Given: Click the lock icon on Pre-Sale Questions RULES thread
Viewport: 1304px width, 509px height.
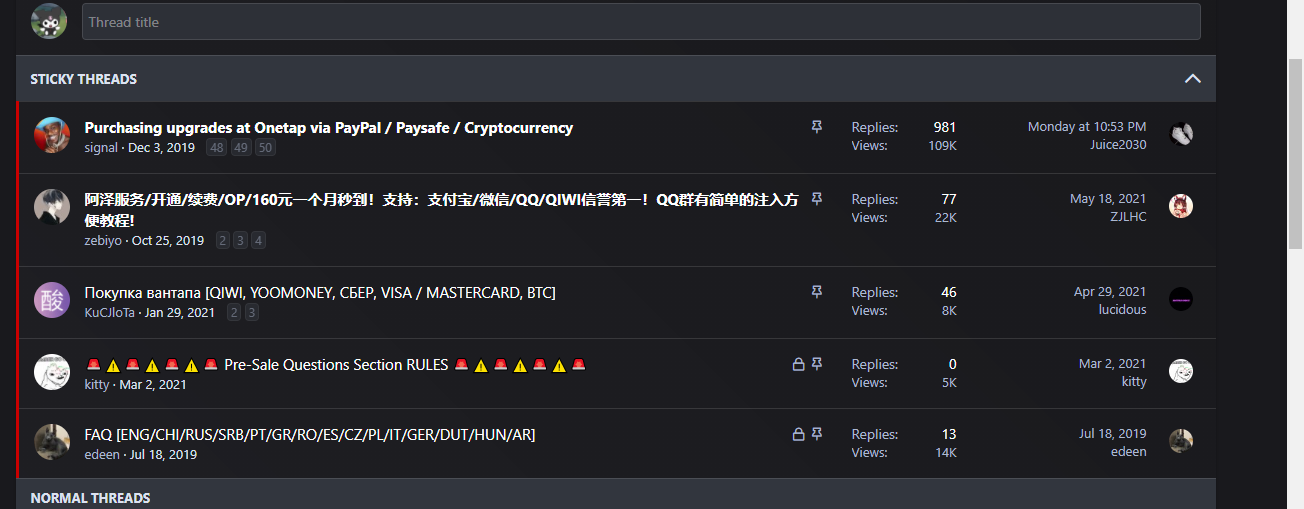Looking at the screenshot, I should pyautogui.click(x=798, y=365).
